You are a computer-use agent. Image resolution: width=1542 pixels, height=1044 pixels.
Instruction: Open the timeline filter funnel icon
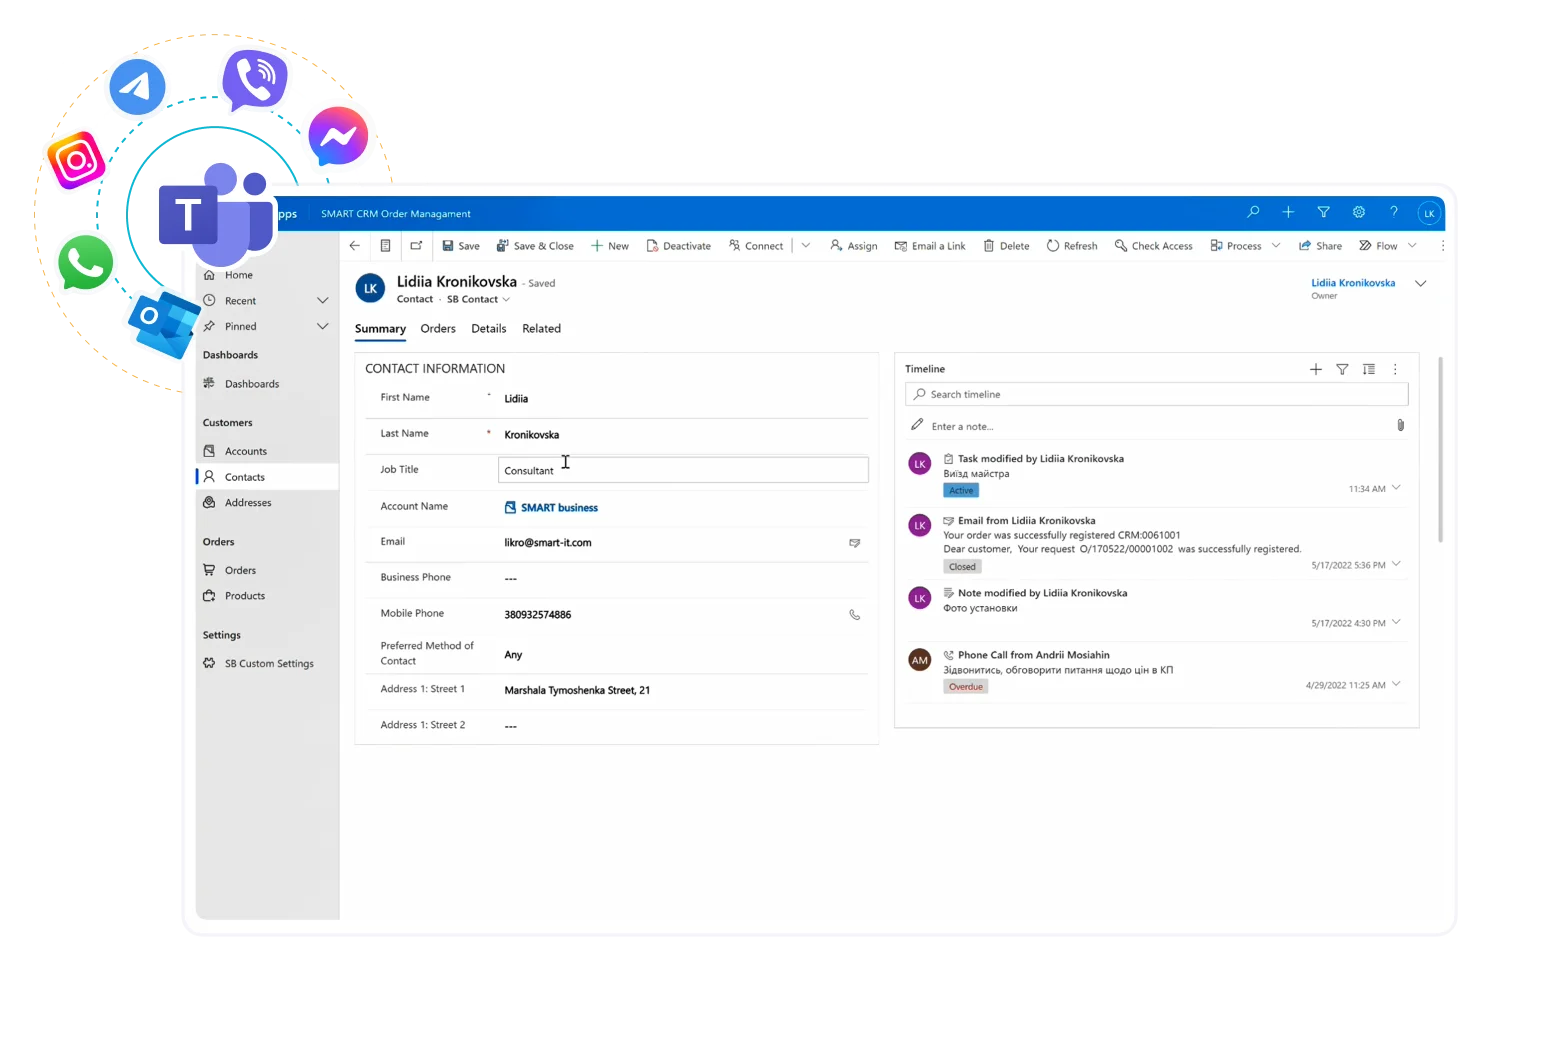pos(1342,369)
